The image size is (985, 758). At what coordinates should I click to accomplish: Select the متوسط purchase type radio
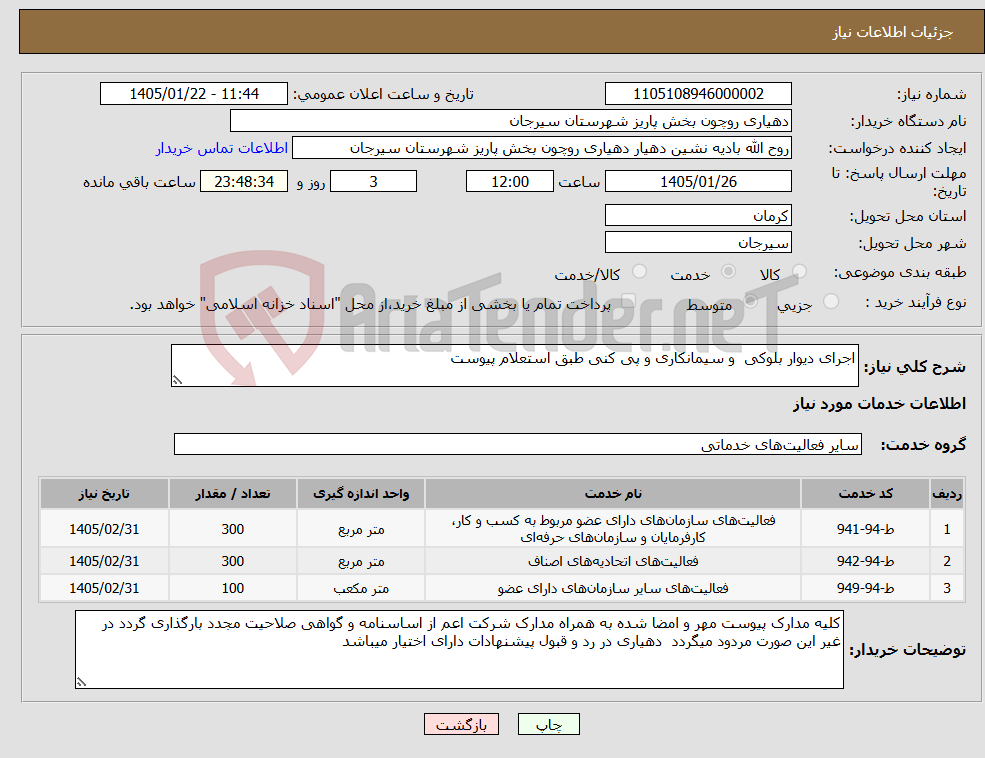tap(751, 301)
